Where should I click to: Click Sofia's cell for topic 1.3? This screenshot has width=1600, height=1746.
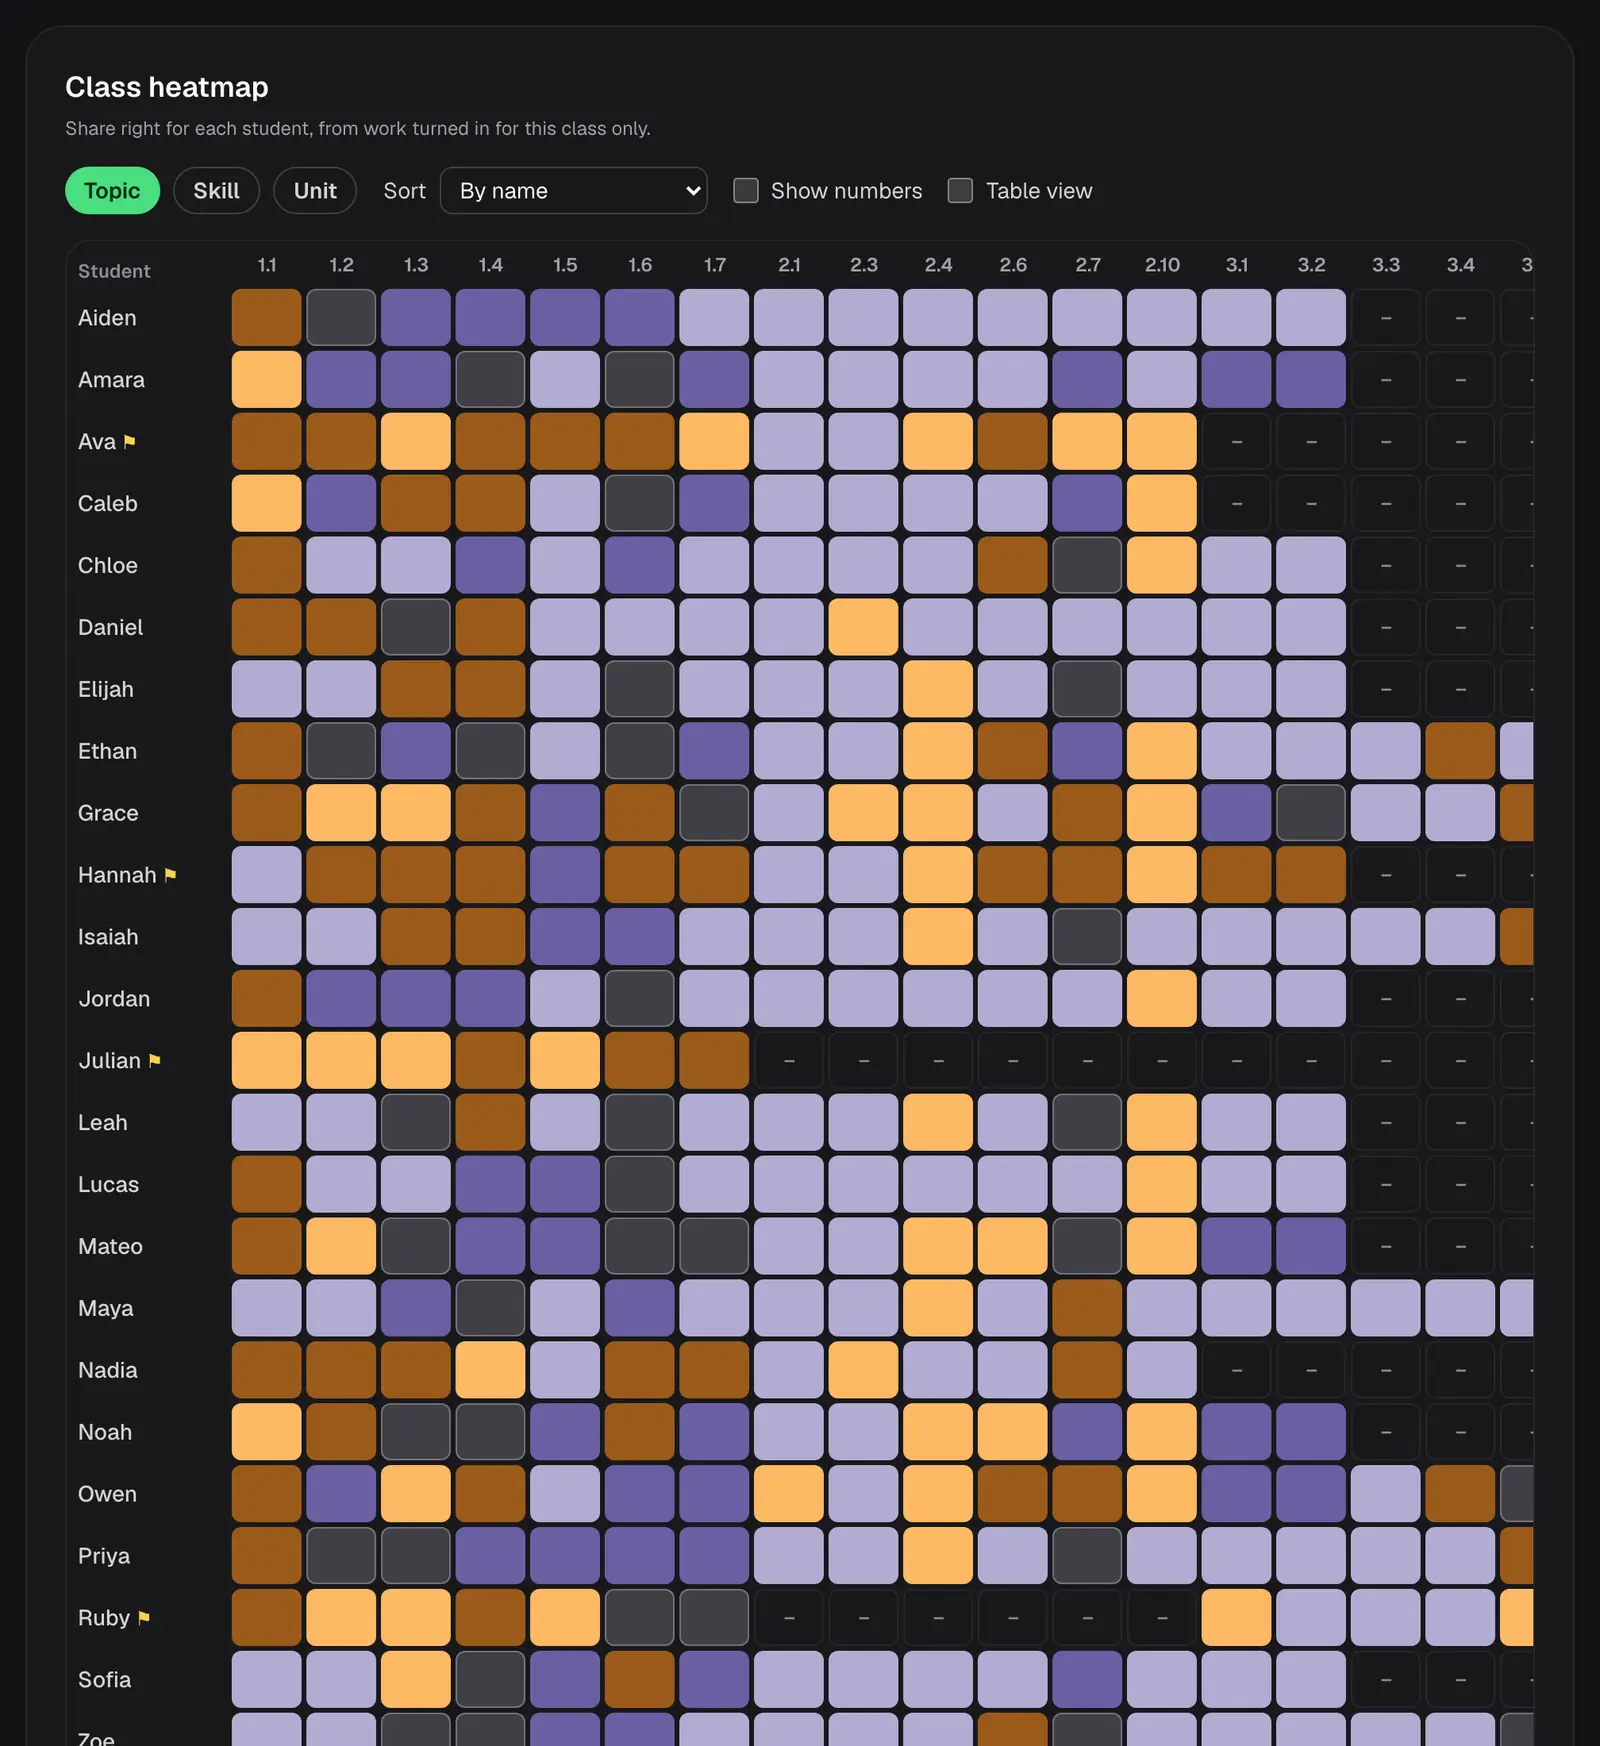tap(416, 1679)
